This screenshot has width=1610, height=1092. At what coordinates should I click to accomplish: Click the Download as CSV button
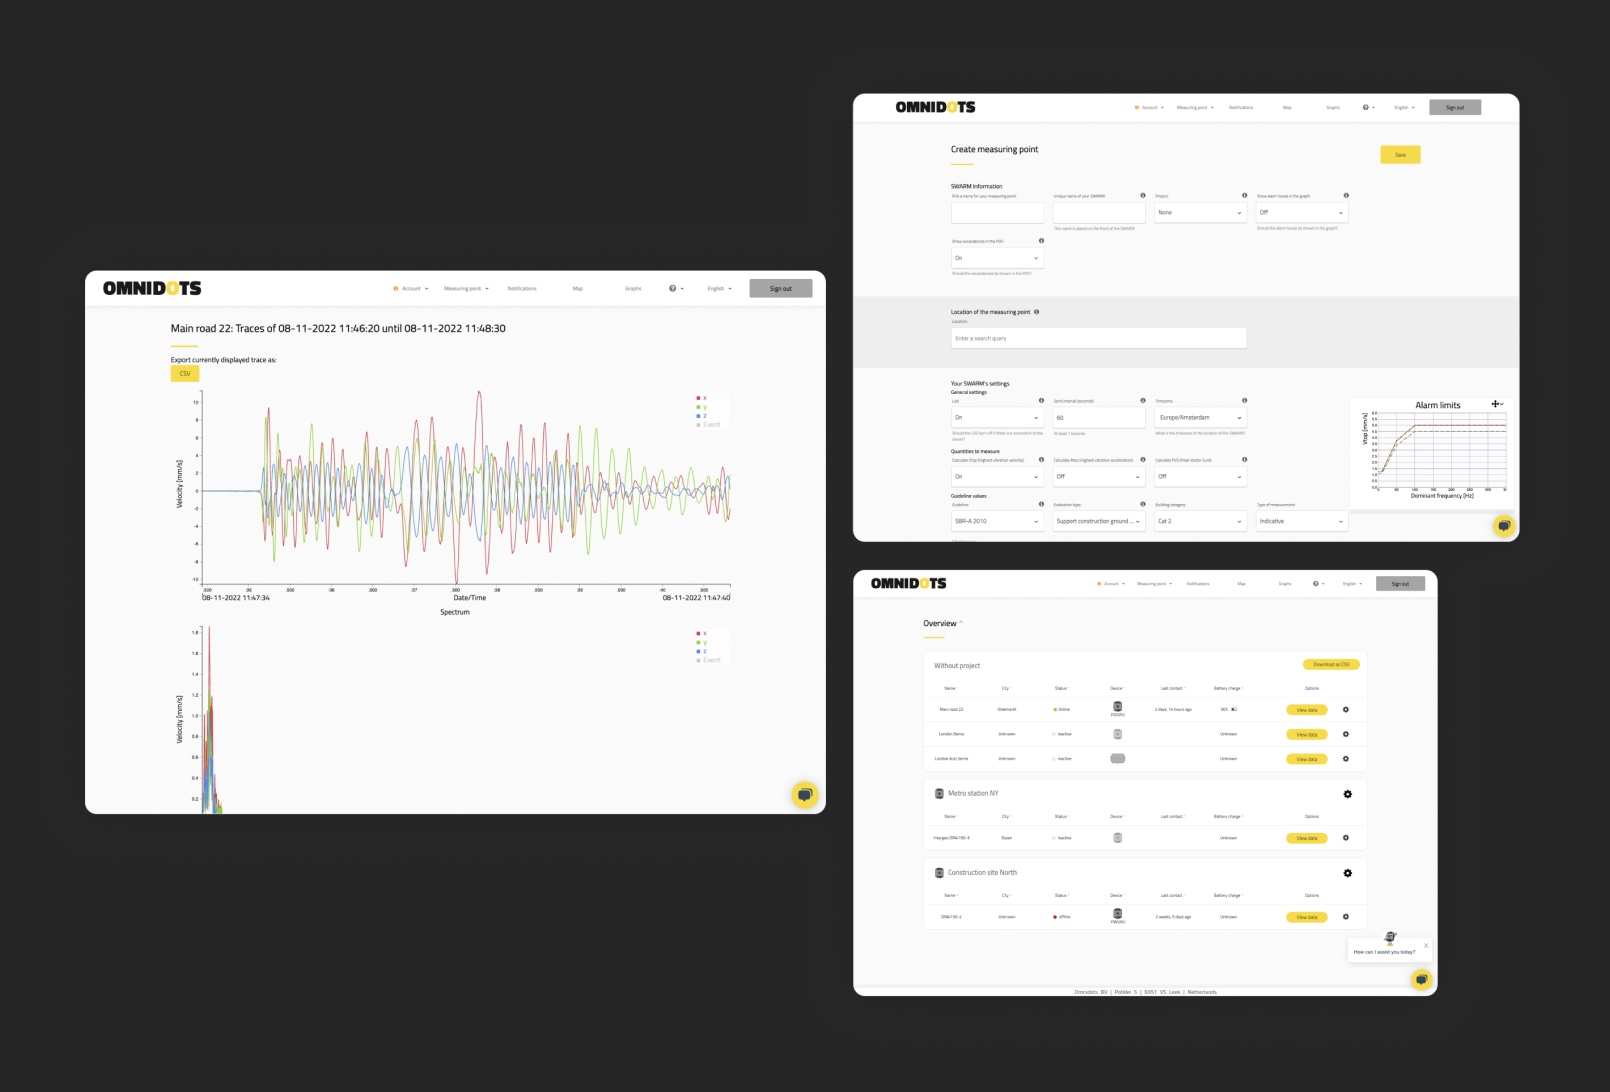point(1330,665)
